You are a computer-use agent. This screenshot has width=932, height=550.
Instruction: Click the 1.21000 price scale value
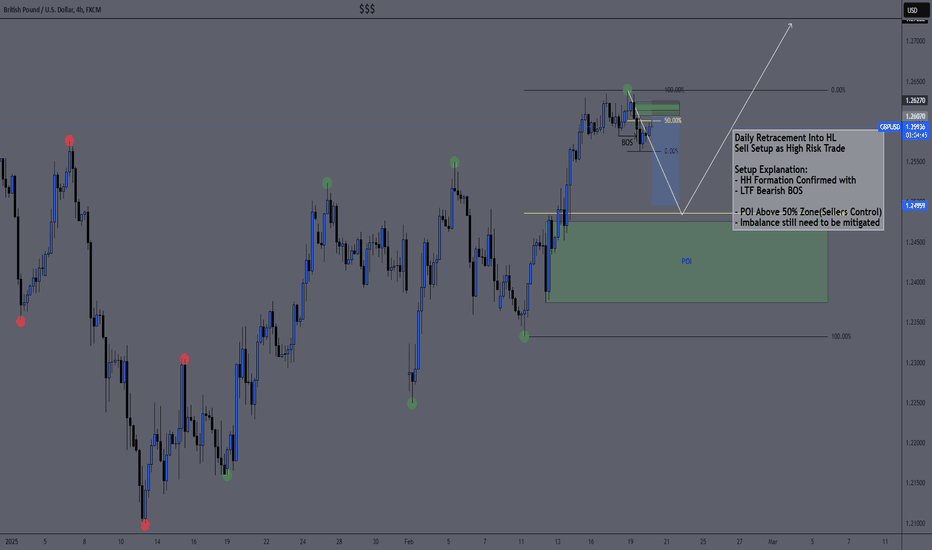pyautogui.click(x=915, y=523)
